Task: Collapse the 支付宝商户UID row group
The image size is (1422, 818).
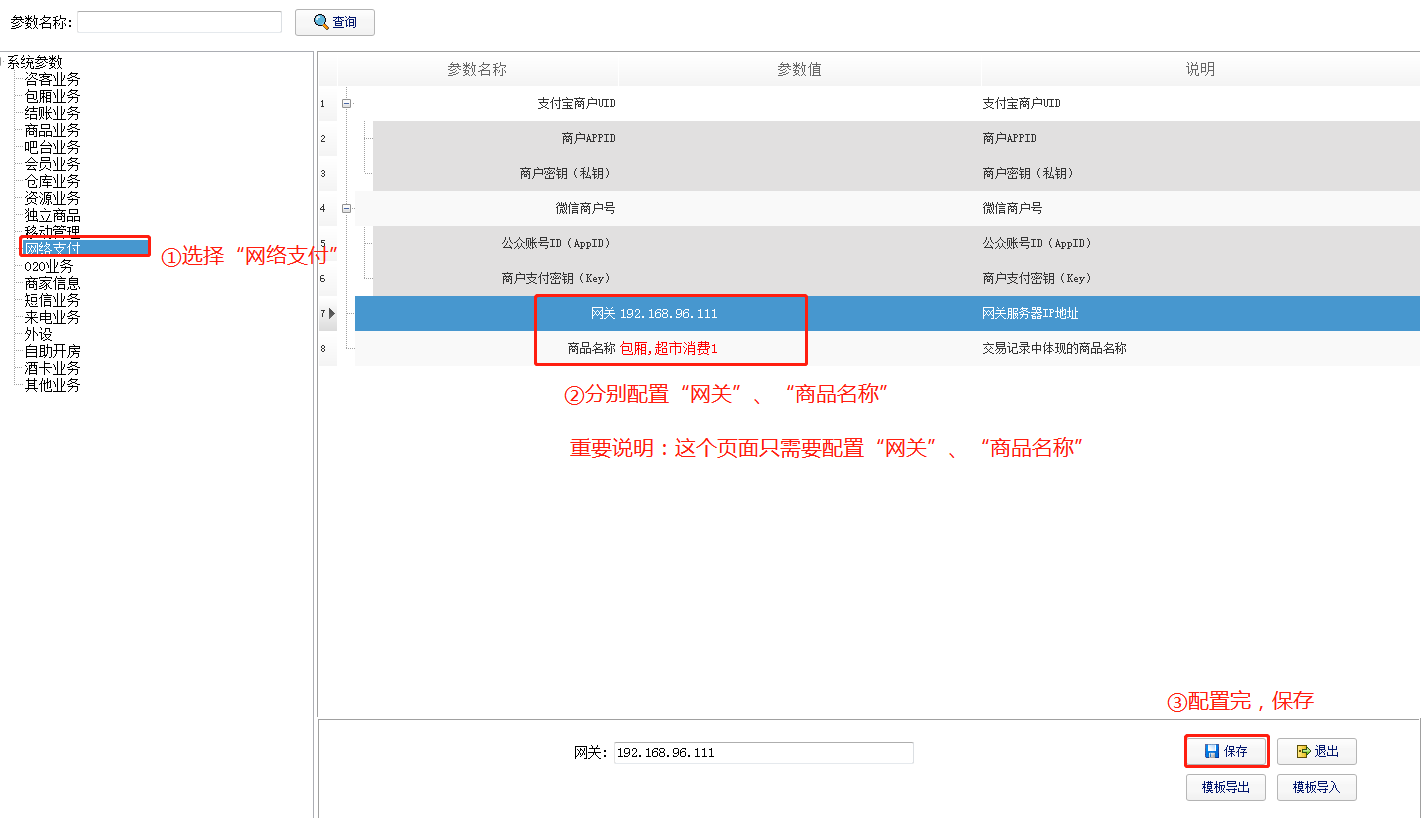Action: coord(347,103)
